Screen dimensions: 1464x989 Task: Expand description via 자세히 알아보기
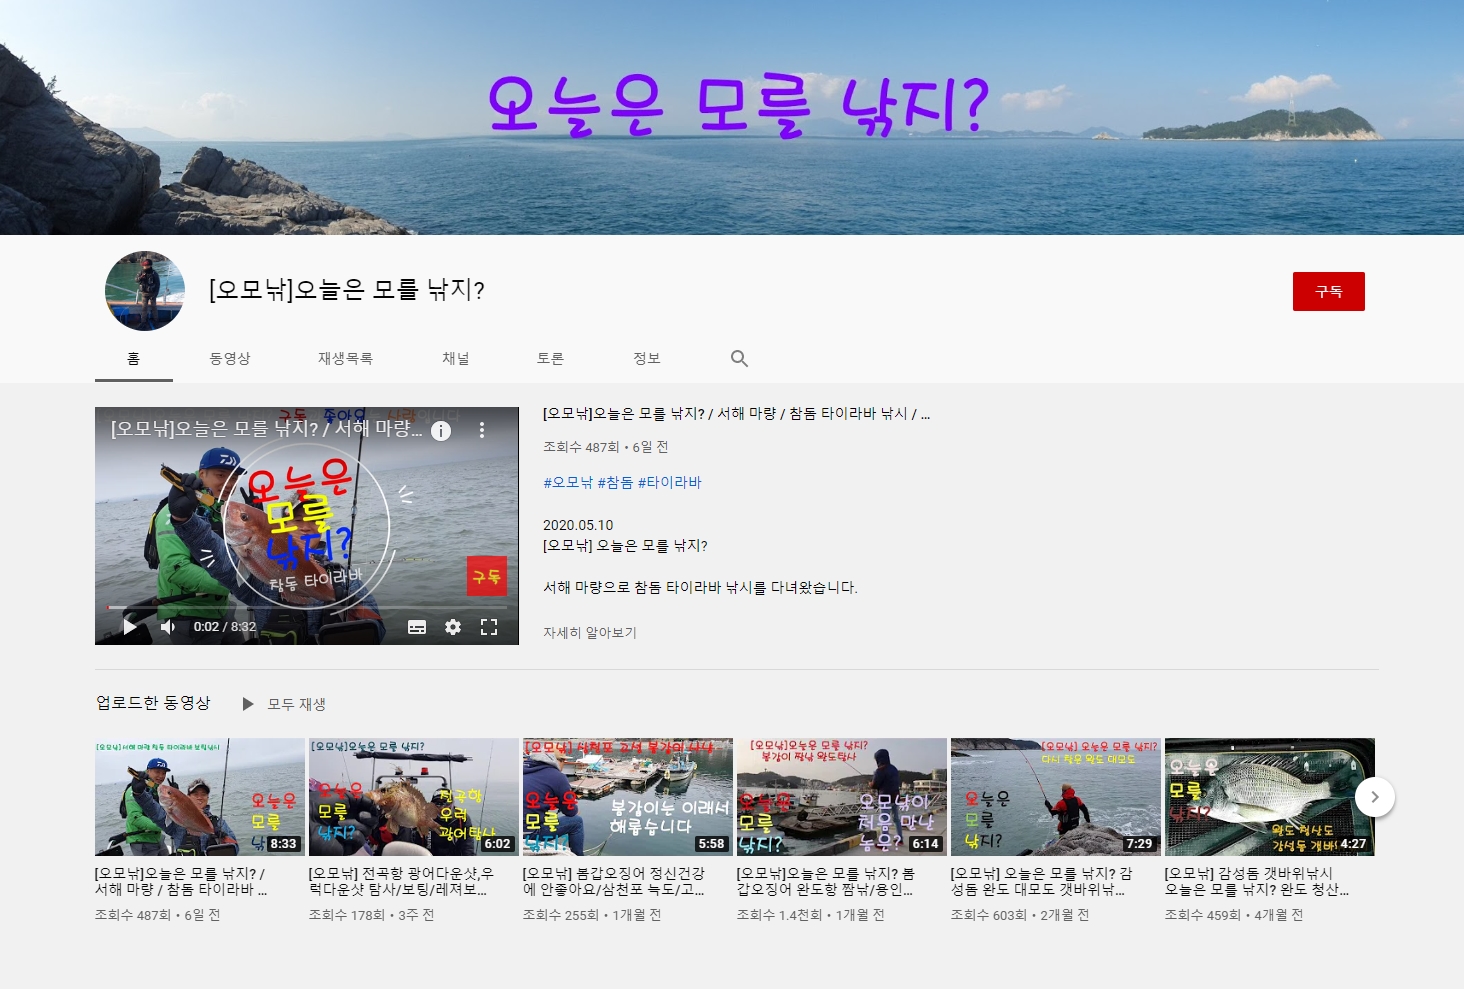click(x=590, y=632)
